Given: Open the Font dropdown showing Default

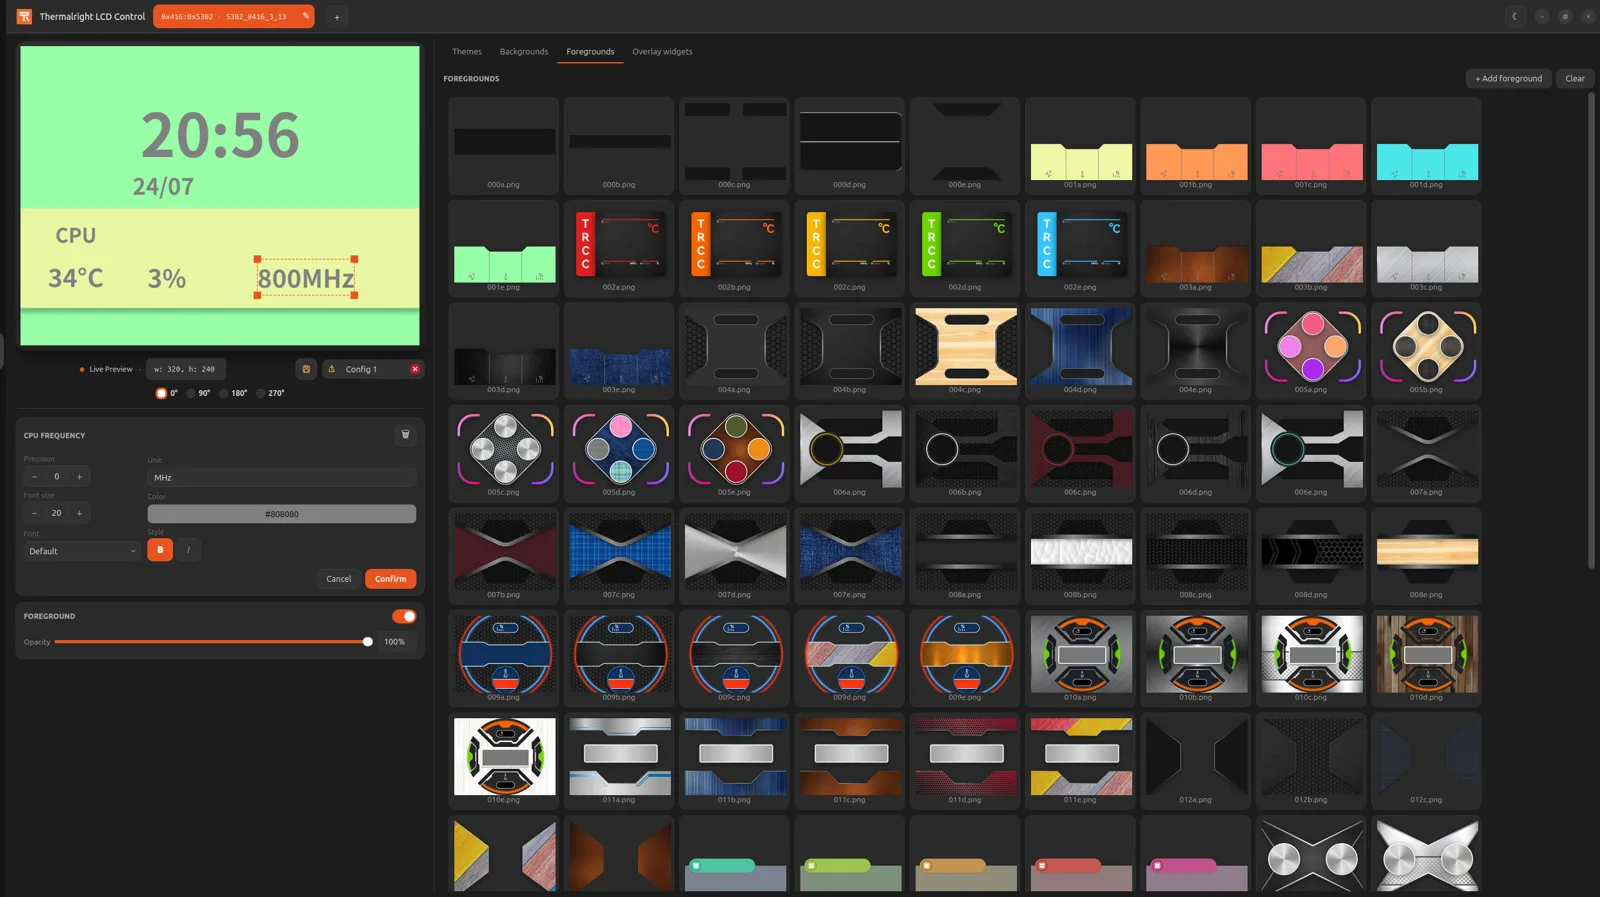Looking at the screenshot, I should pyautogui.click(x=82, y=551).
